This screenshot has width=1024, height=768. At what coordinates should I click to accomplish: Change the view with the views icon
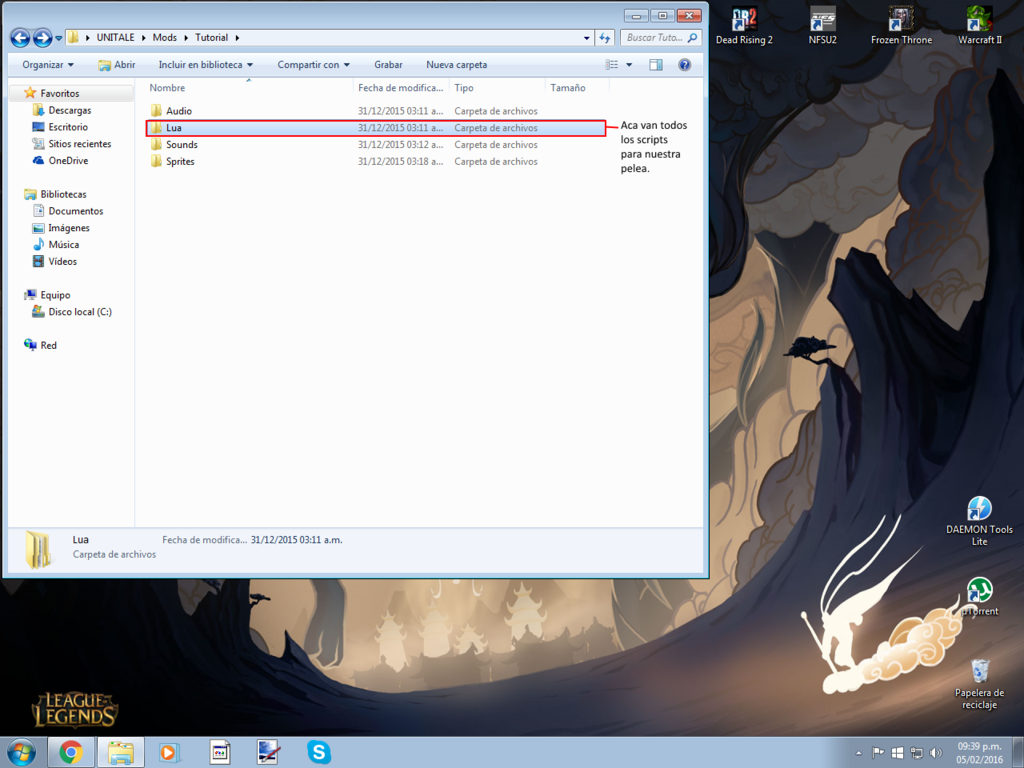pos(612,65)
